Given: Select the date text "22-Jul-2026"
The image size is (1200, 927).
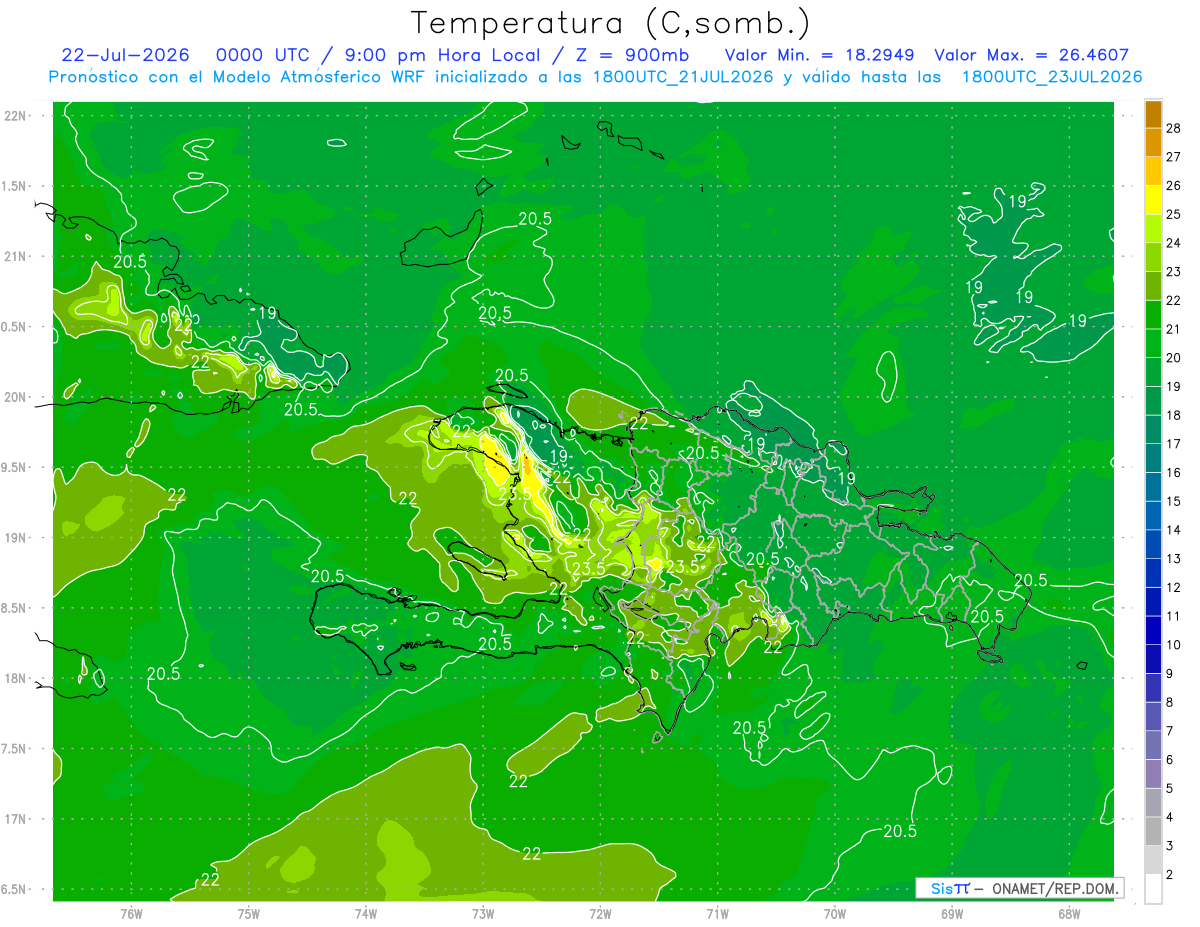Looking at the screenshot, I should tap(127, 55).
